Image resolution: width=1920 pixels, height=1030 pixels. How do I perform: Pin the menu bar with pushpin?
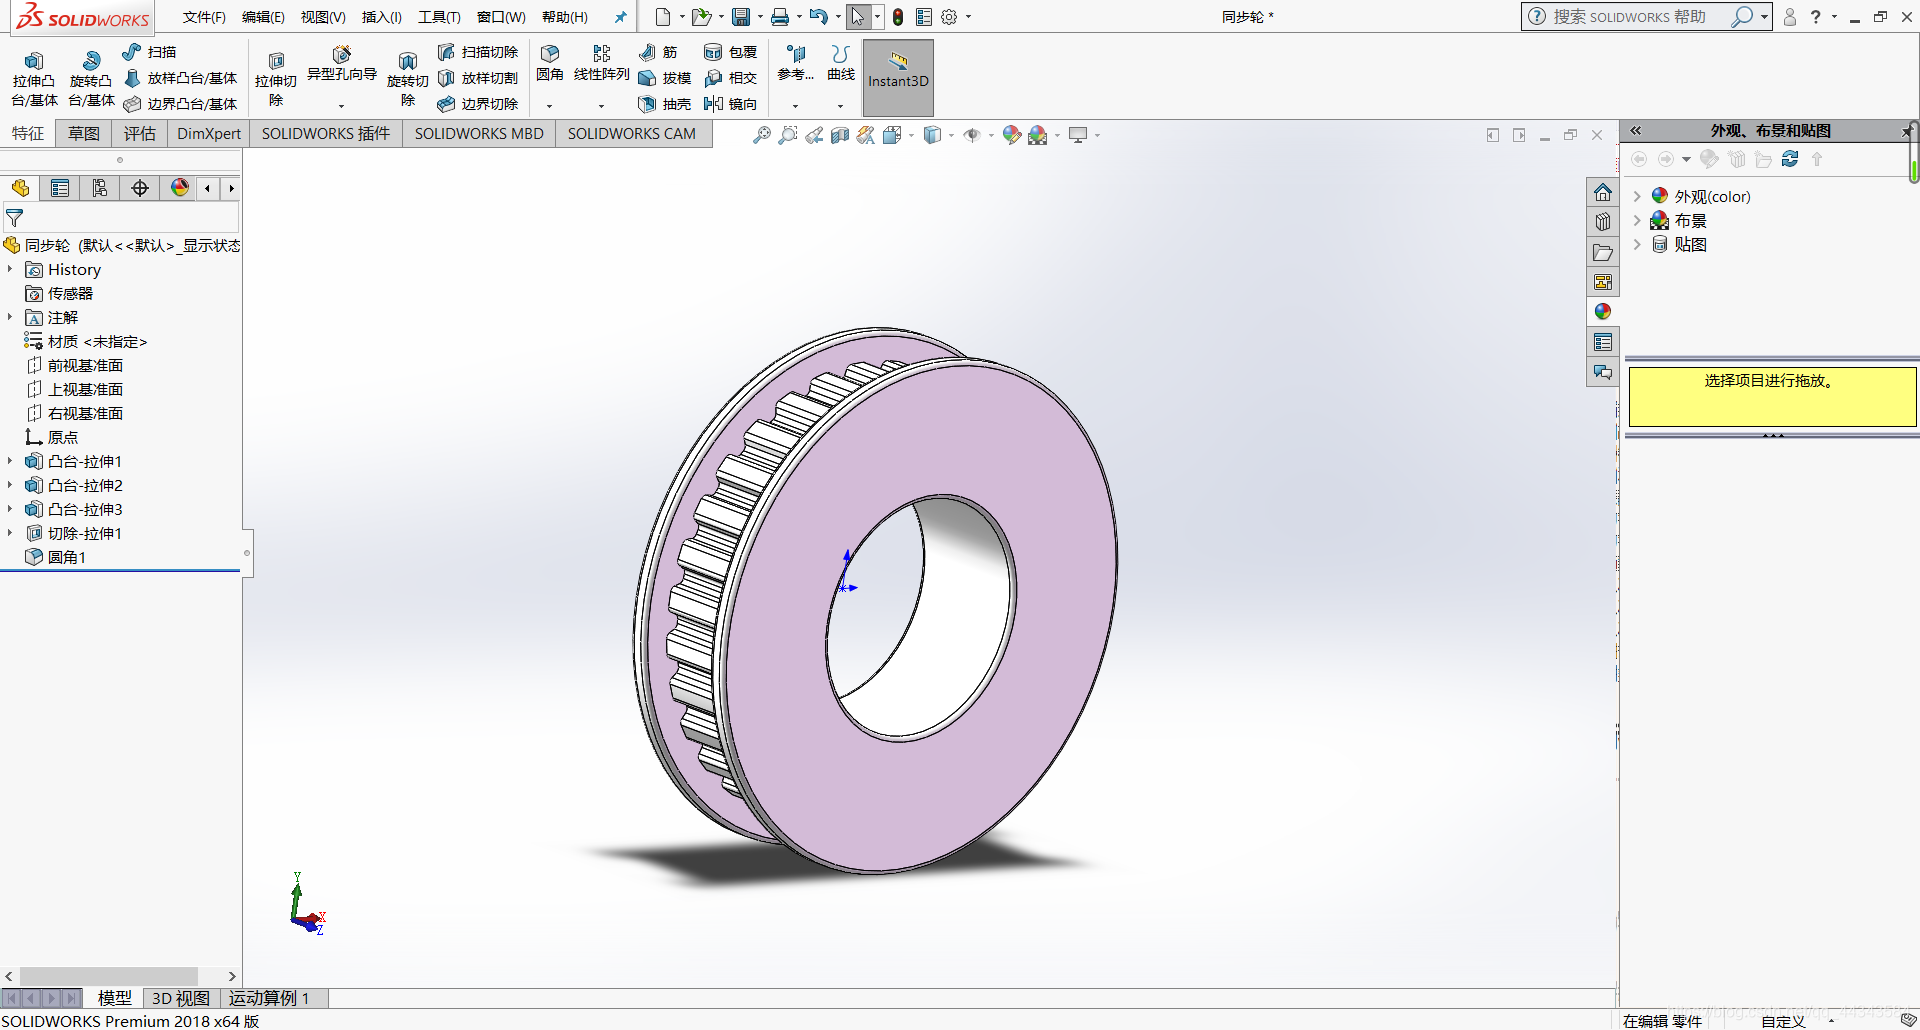pos(620,17)
